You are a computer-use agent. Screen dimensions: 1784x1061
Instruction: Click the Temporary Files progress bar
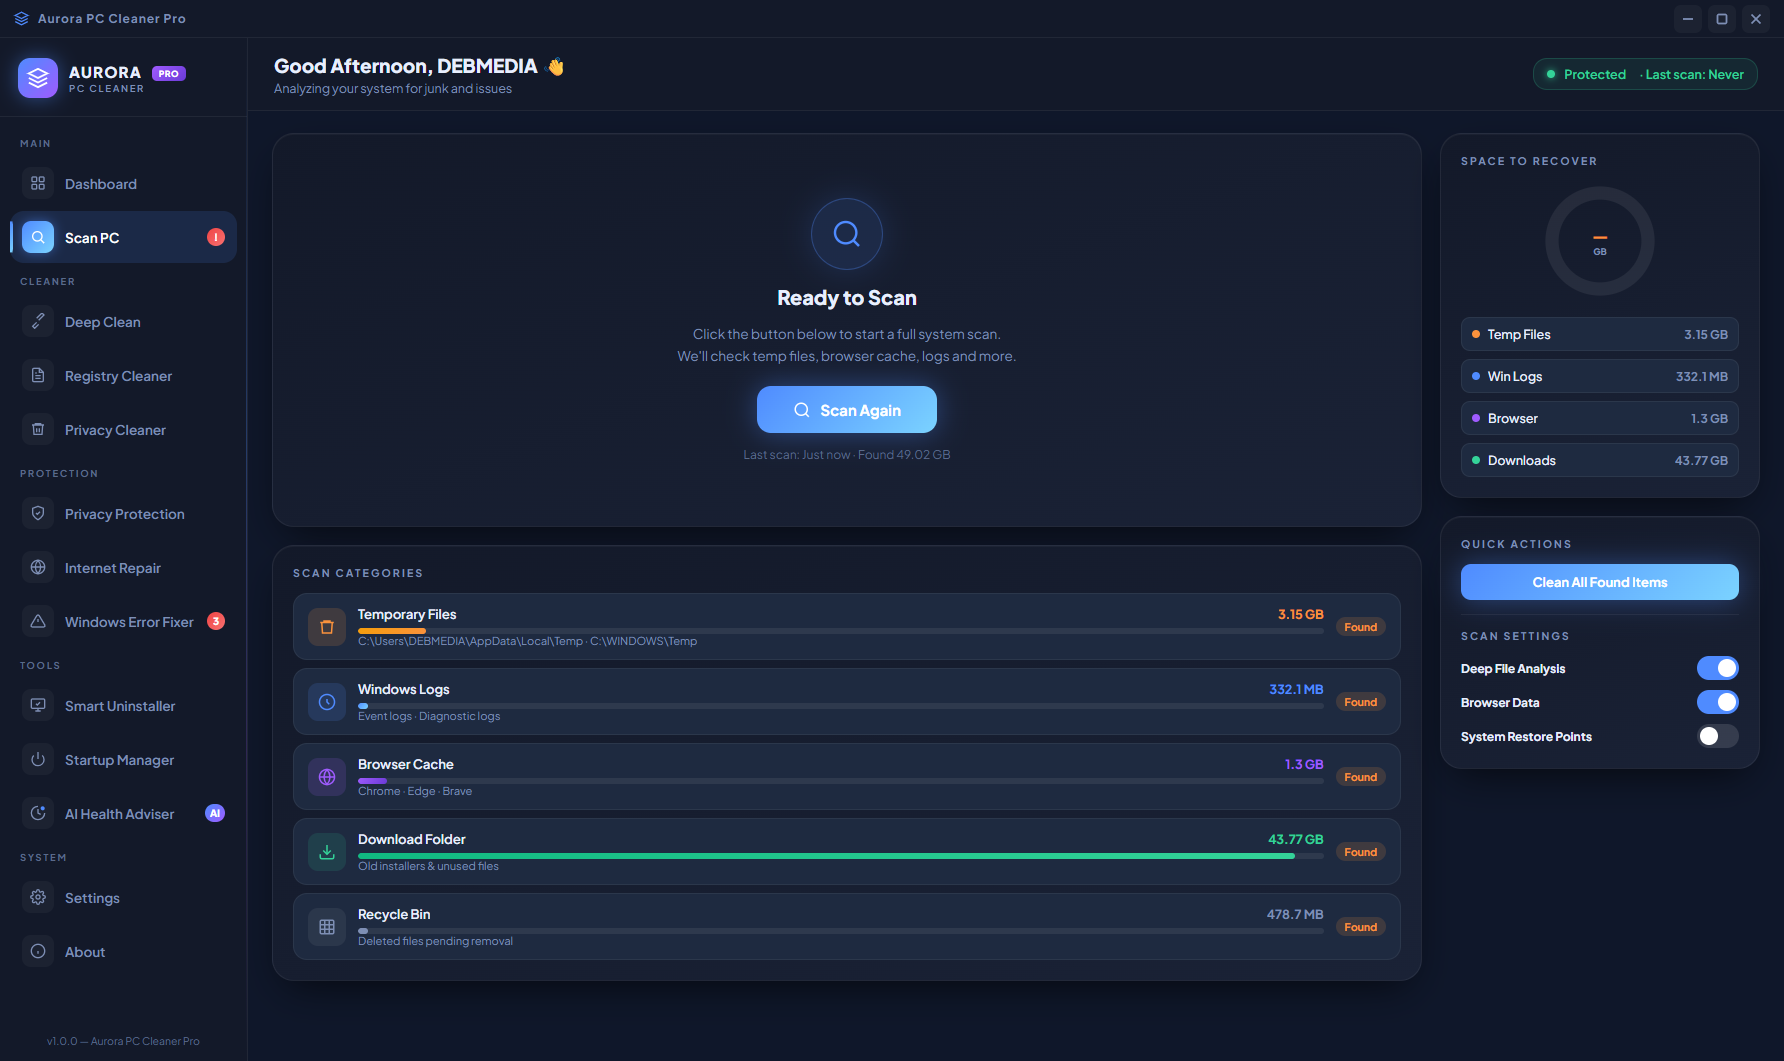tap(841, 631)
